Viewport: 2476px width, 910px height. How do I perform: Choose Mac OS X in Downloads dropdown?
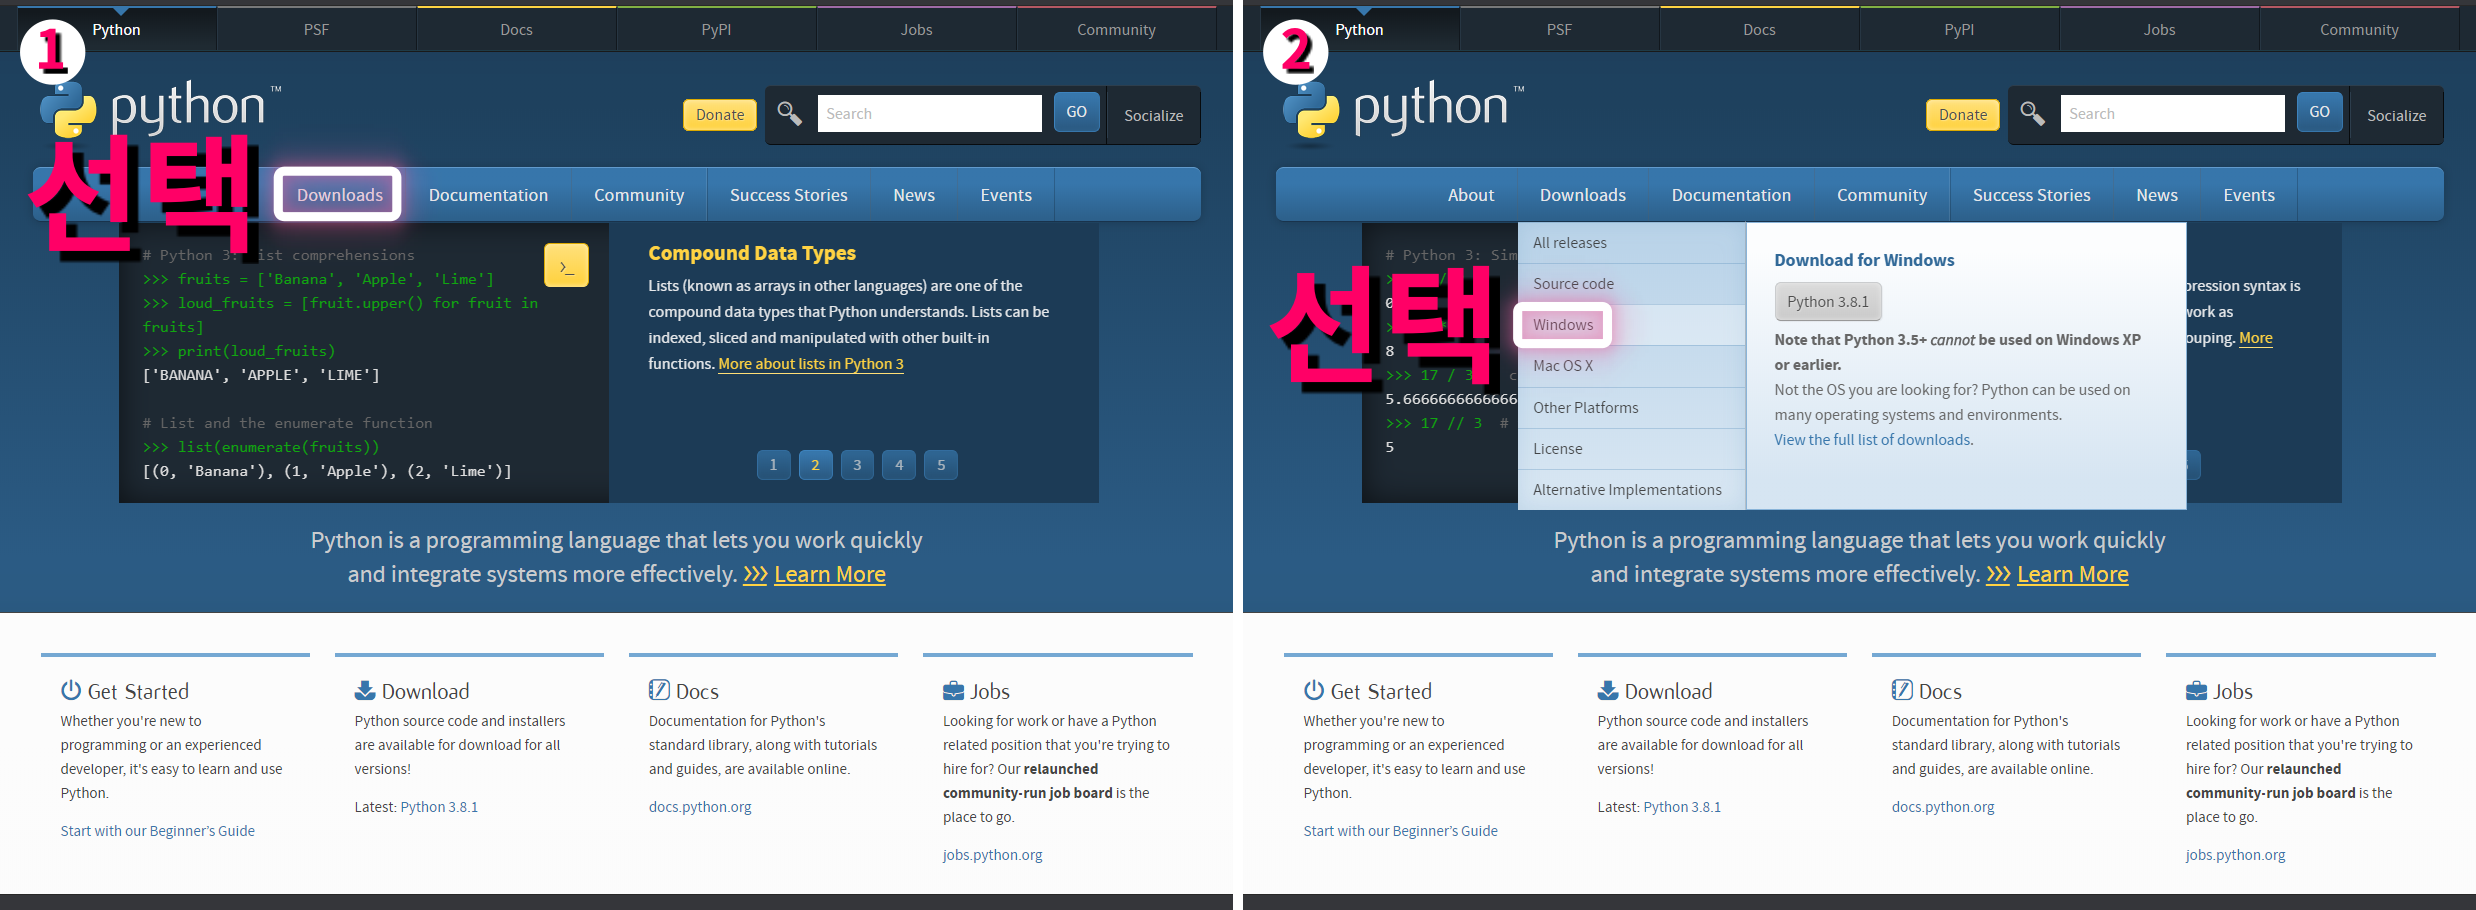click(x=1632, y=366)
